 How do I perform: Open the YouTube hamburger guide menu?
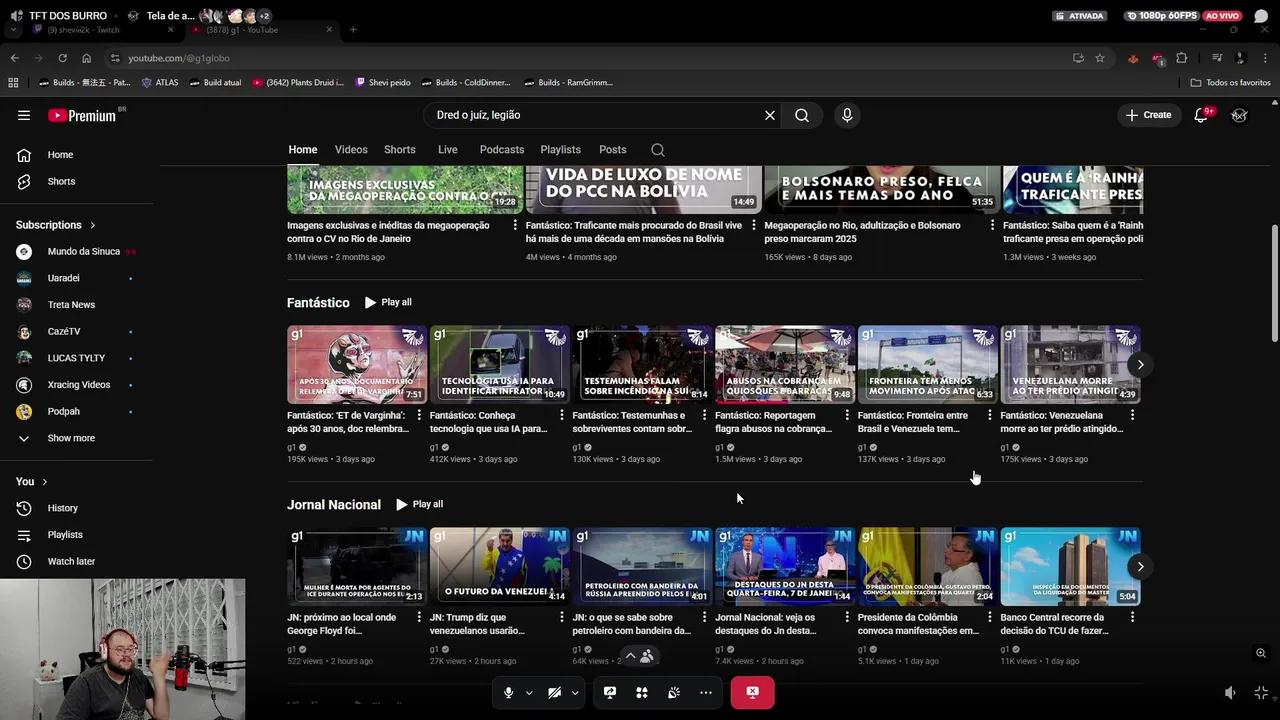coord(24,115)
